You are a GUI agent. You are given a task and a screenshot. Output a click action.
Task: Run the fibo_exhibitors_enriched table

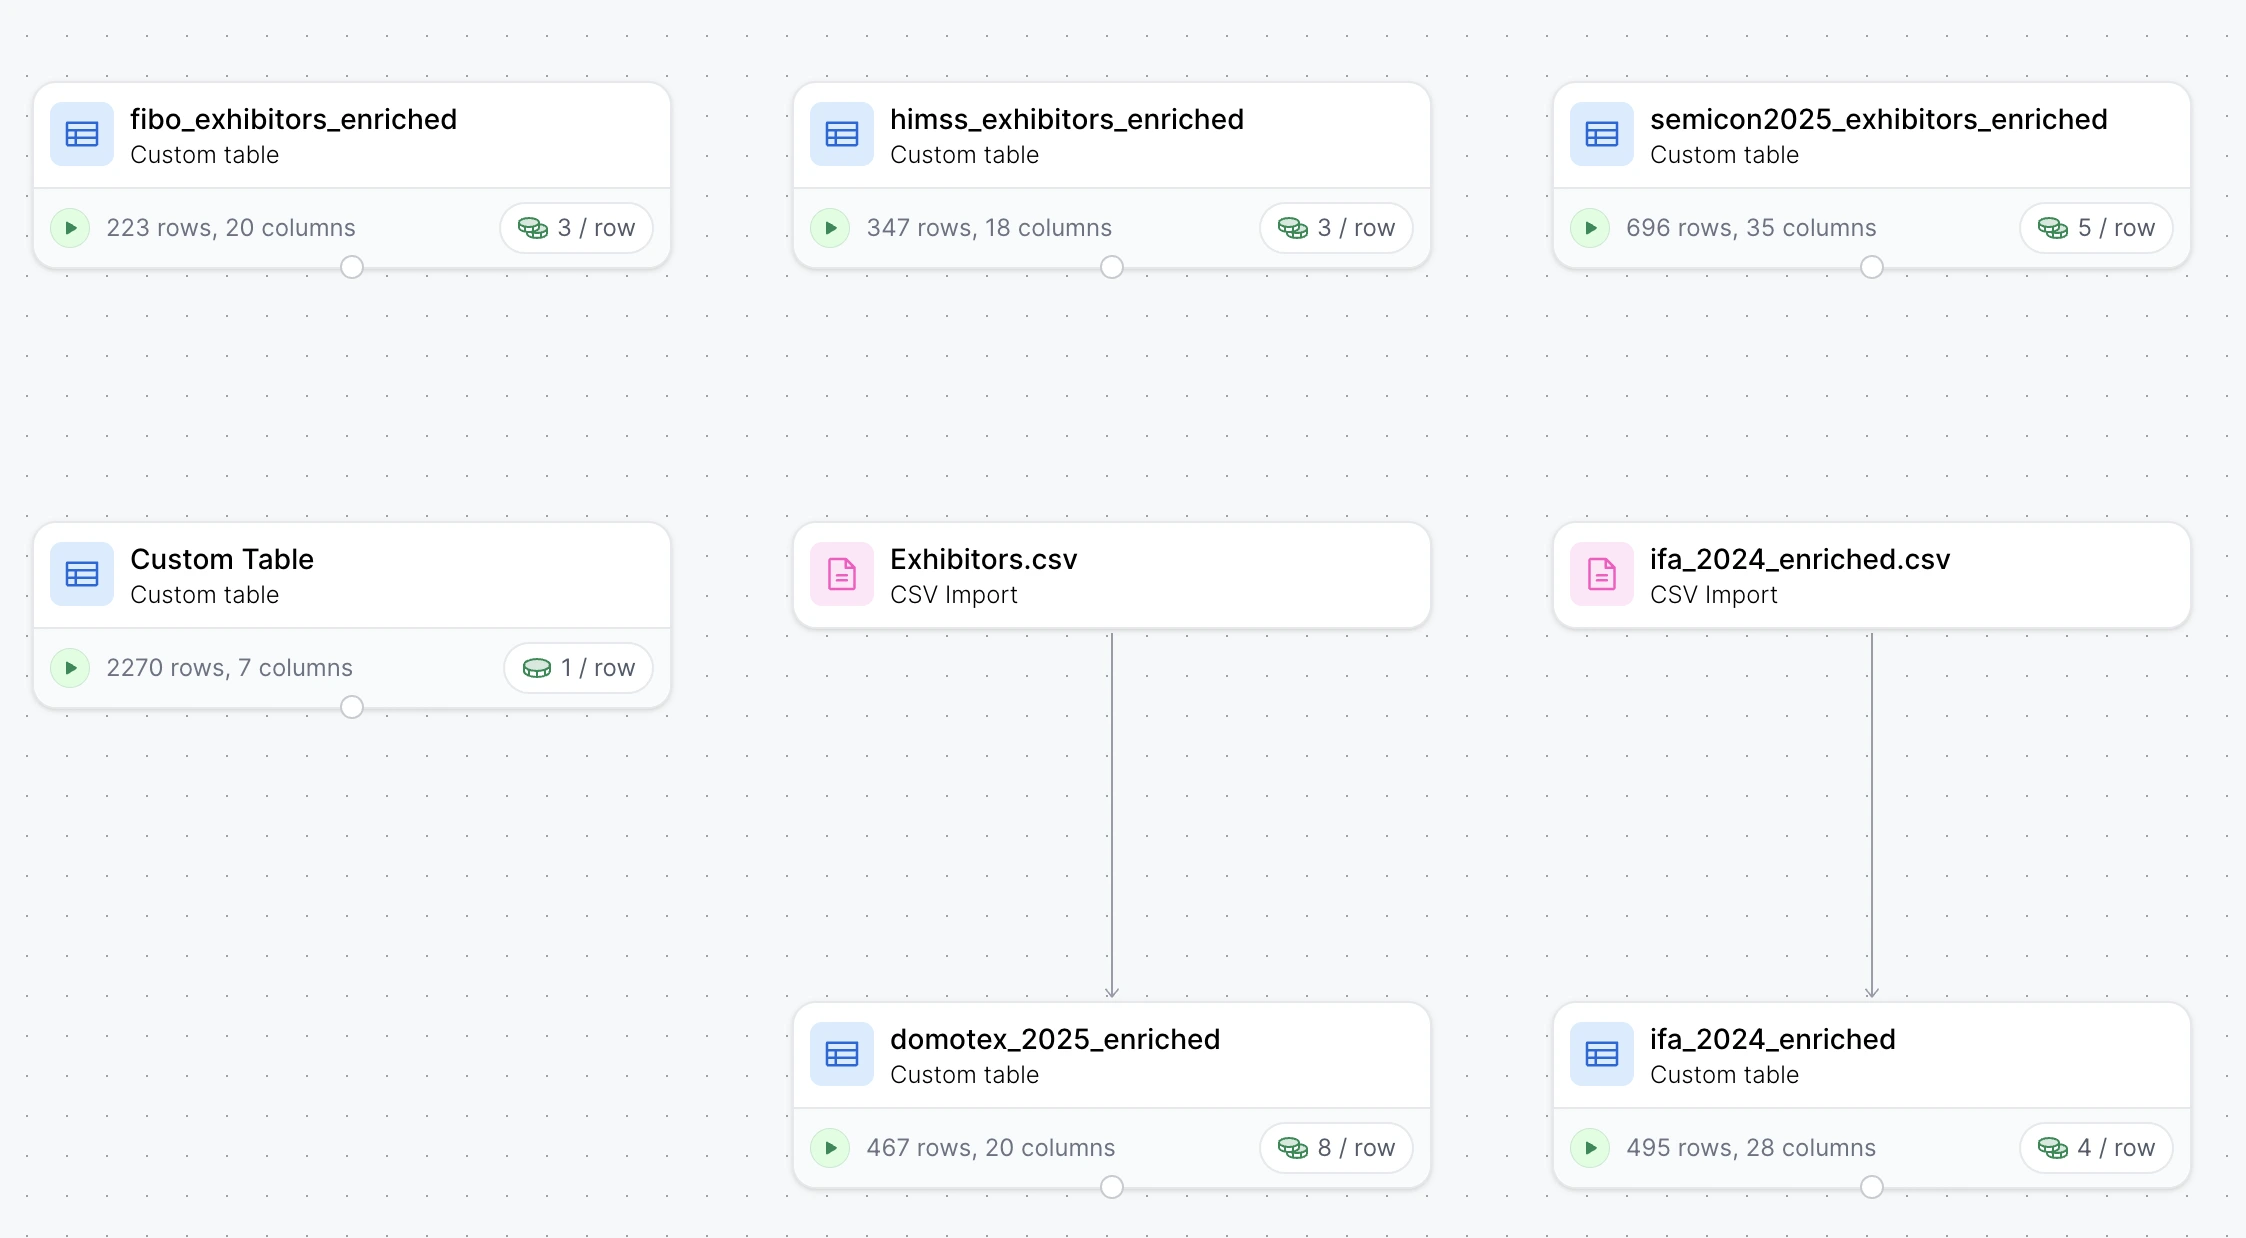coord(70,227)
